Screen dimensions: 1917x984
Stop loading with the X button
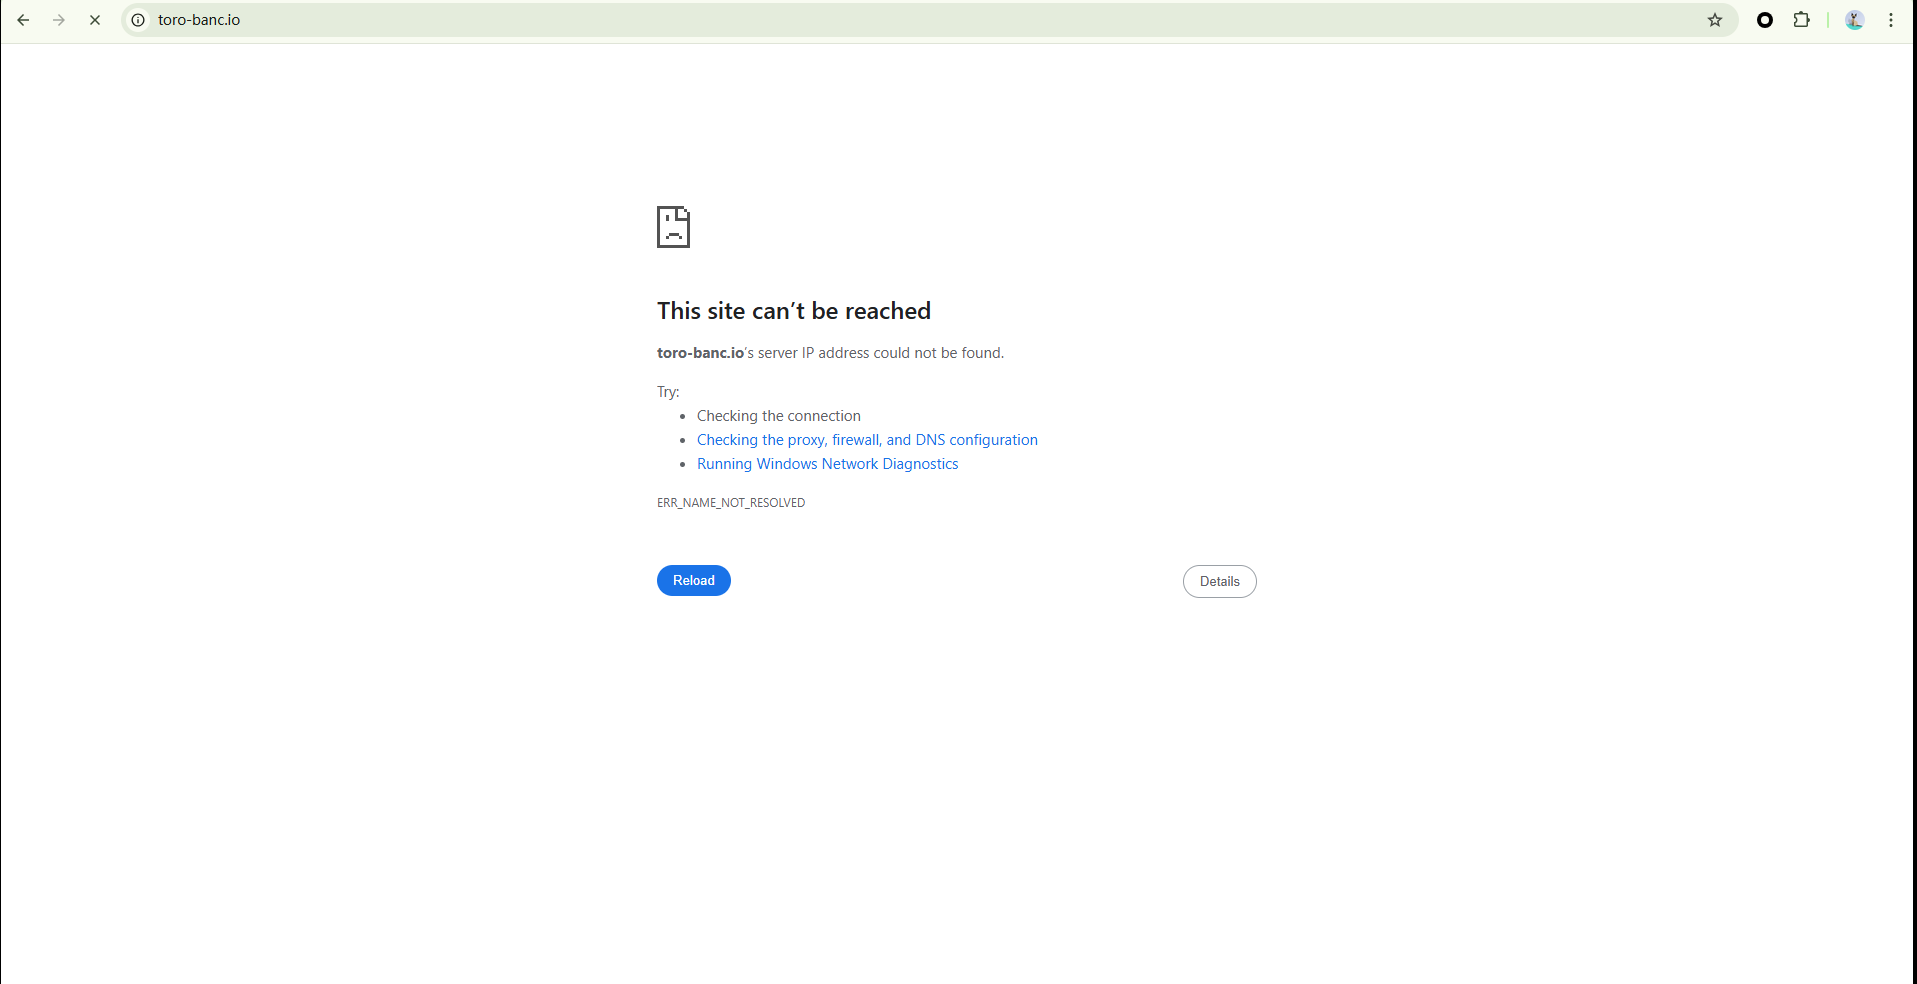pyautogui.click(x=95, y=20)
